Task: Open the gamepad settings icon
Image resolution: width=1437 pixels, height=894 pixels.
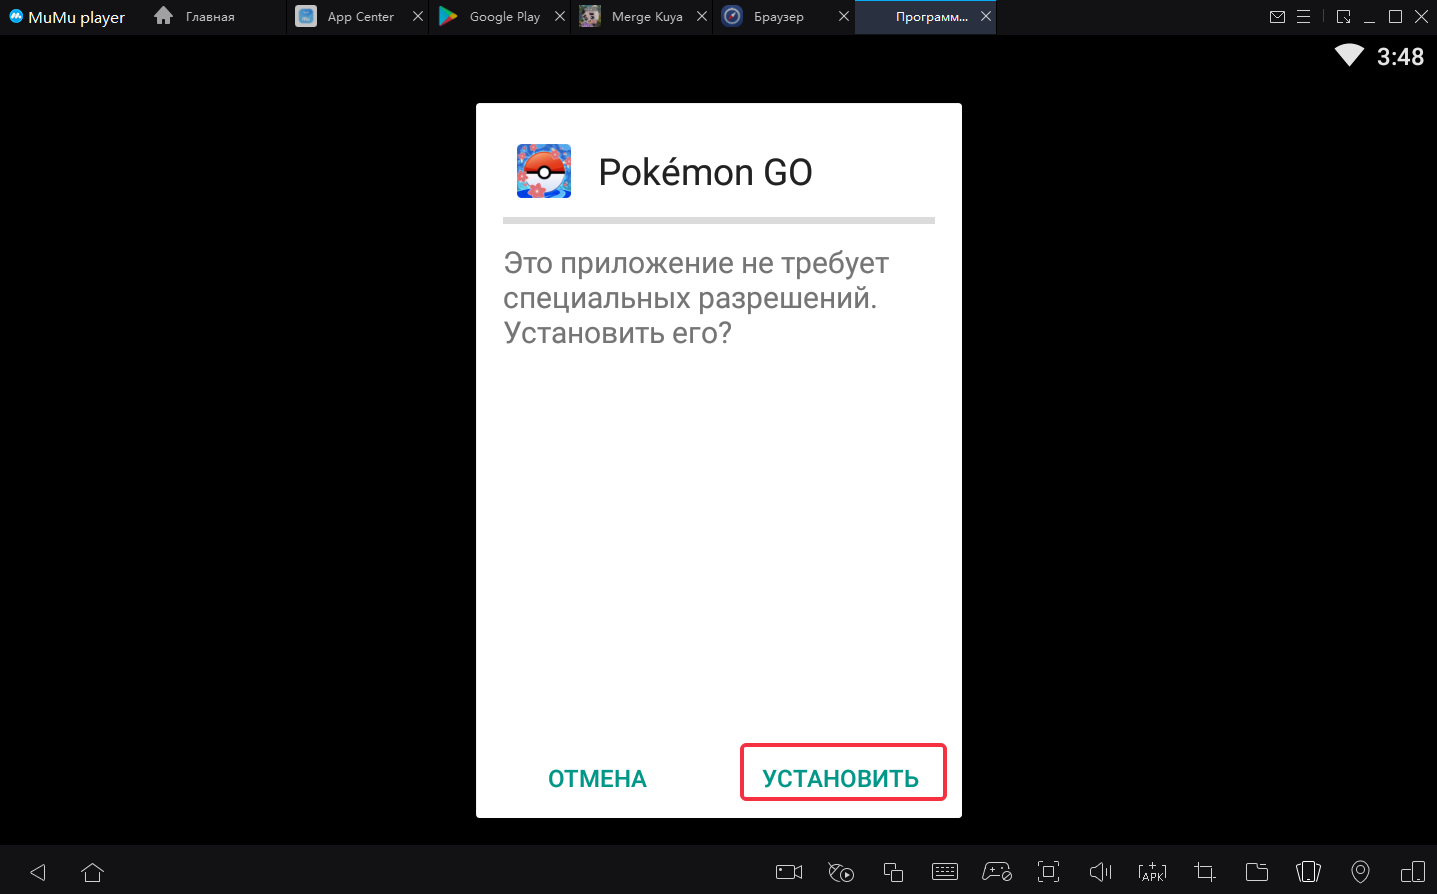Action: (x=997, y=872)
